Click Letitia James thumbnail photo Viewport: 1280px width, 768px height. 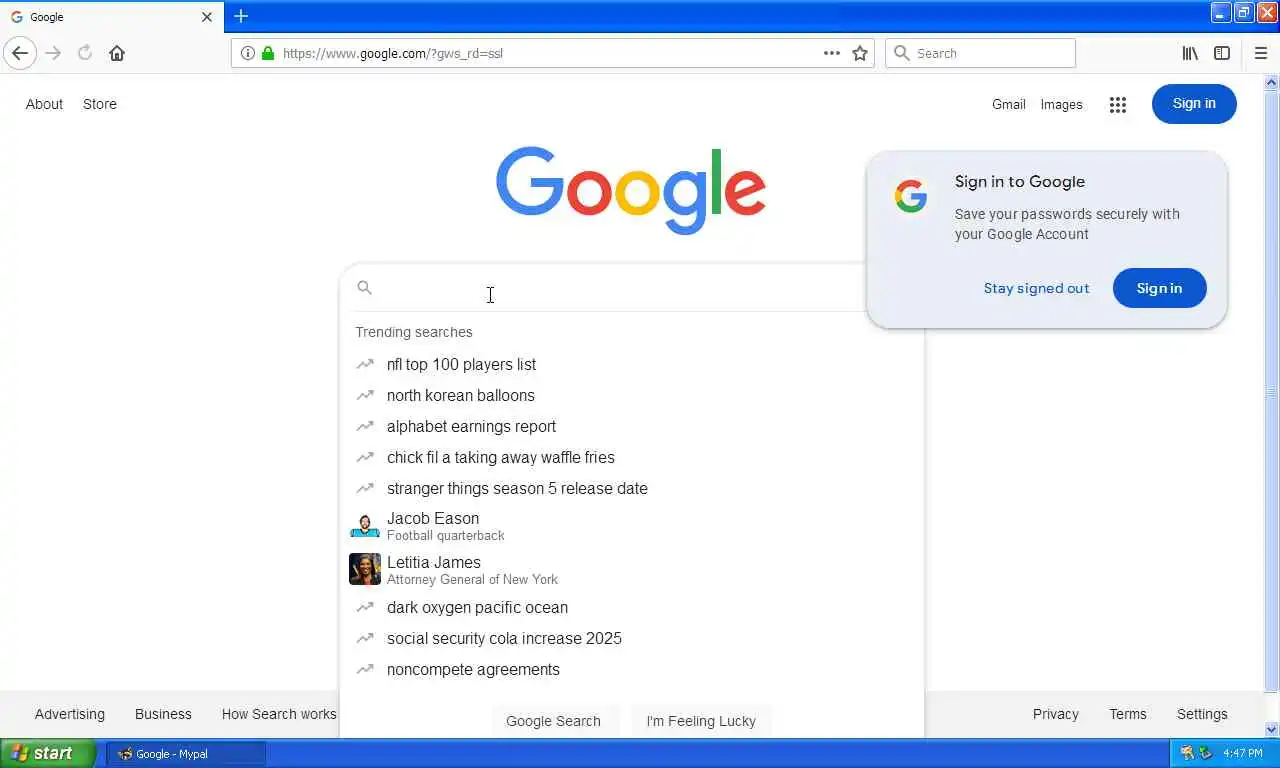coord(365,569)
